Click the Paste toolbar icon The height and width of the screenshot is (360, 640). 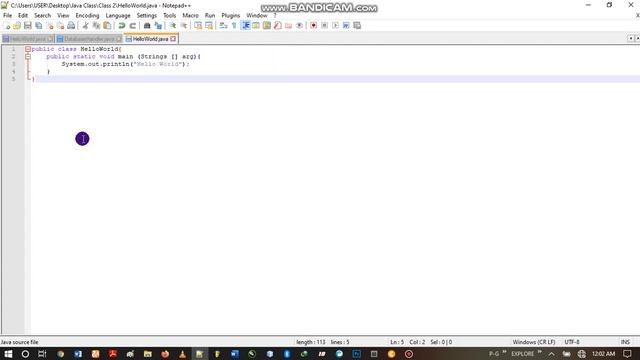(x=107, y=26)
